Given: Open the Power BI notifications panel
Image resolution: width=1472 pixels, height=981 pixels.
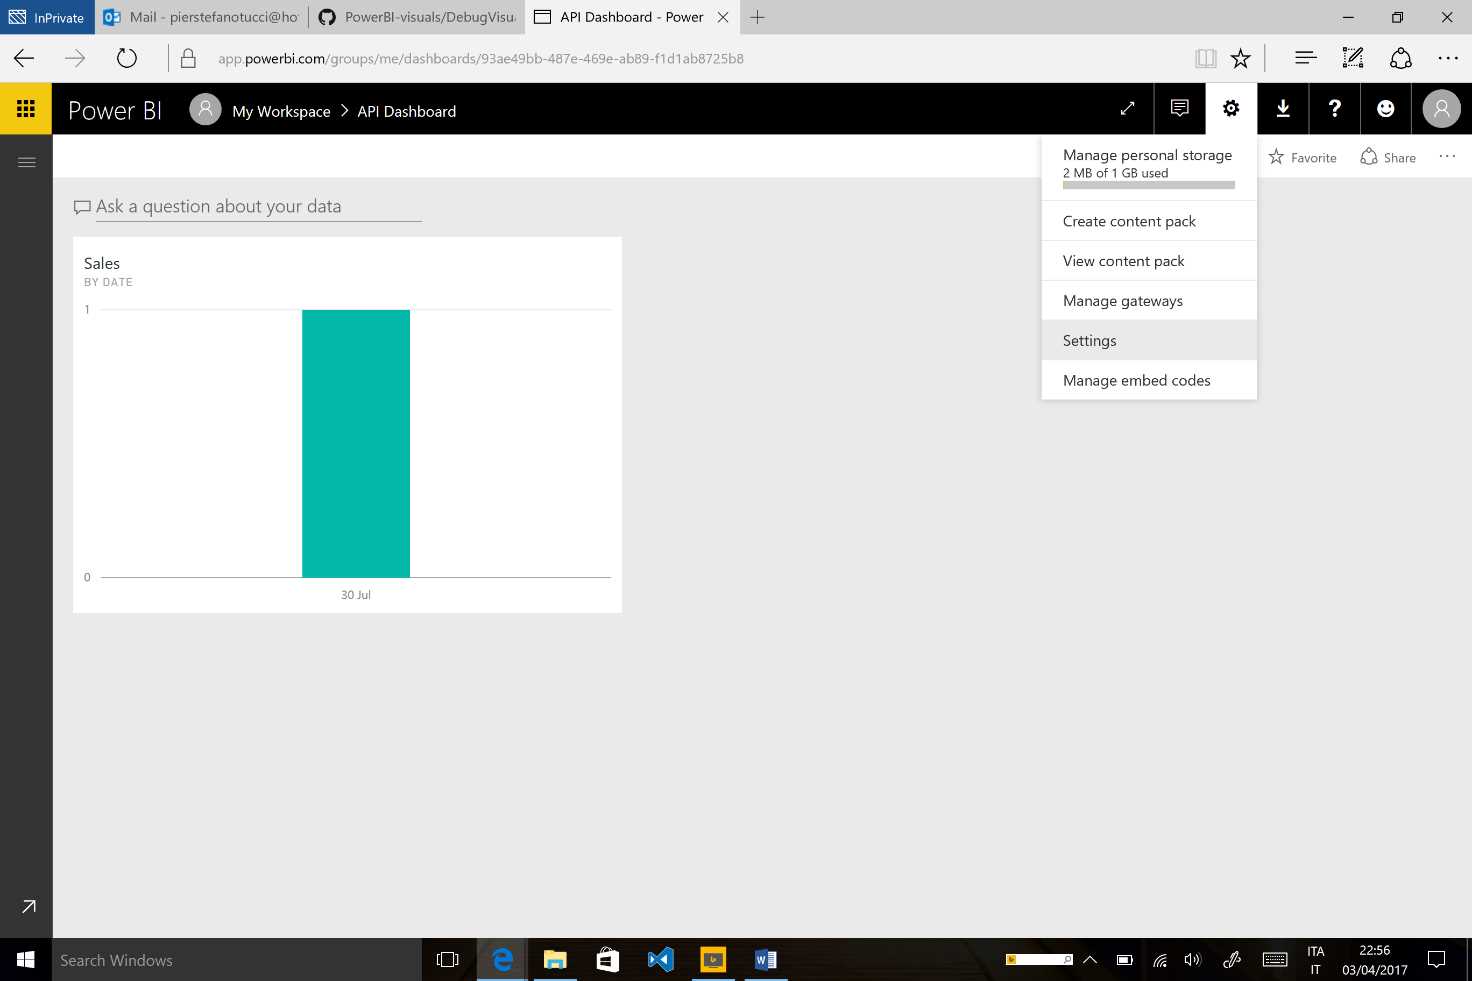Looking at the screenshot, I should [x=1179, y=108].
